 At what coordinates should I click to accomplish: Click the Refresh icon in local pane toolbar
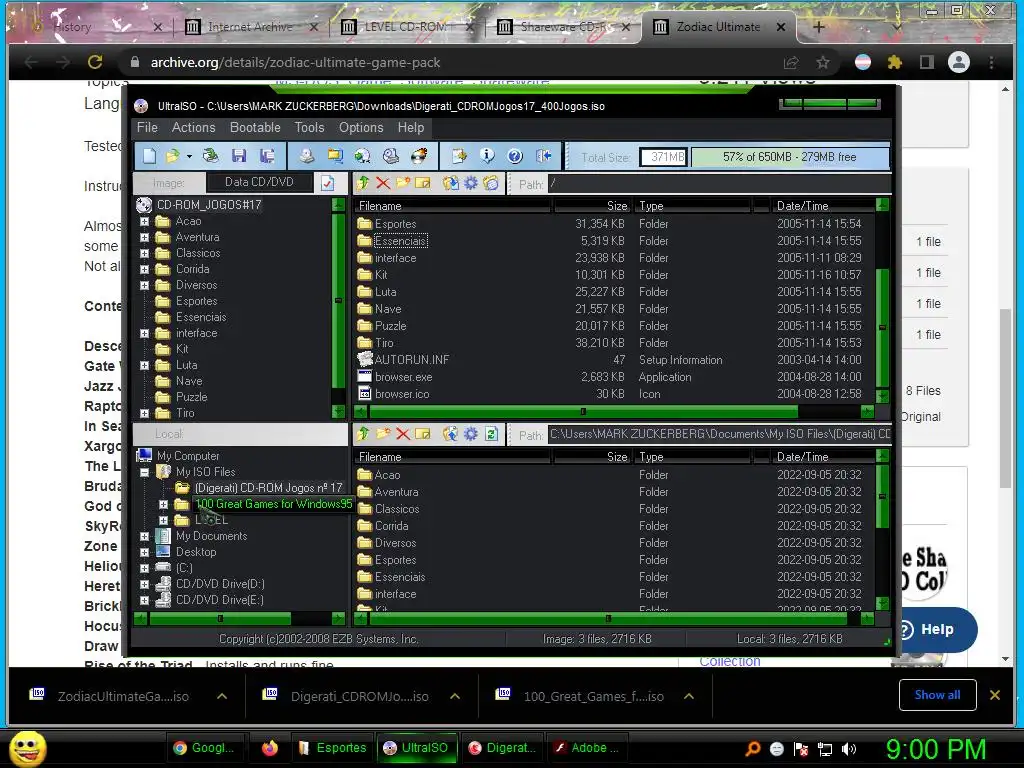coord(491,434)
